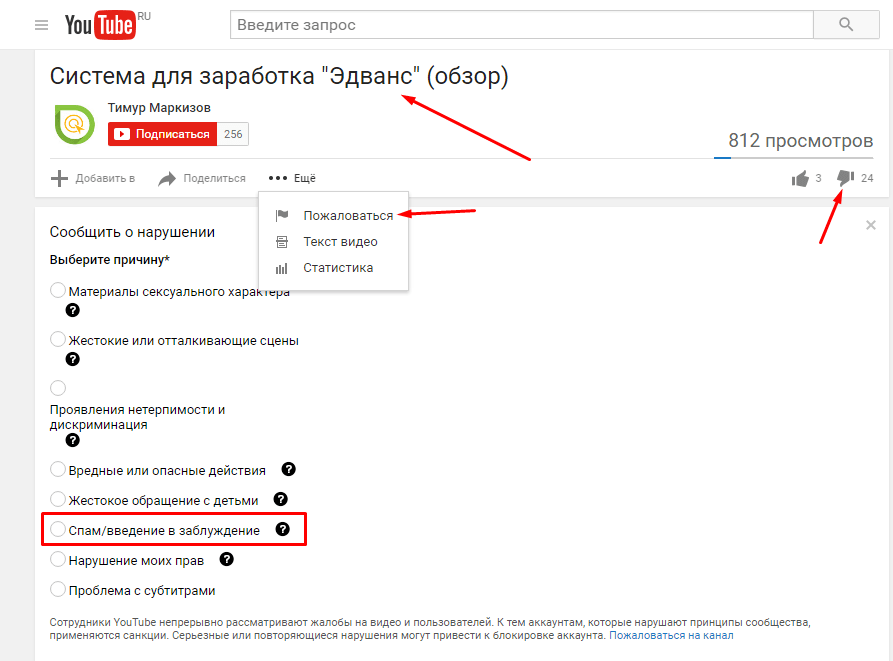Select Жестокие или отталкивающие сцены radio button
893x661 pixels.
coord(58,339)
